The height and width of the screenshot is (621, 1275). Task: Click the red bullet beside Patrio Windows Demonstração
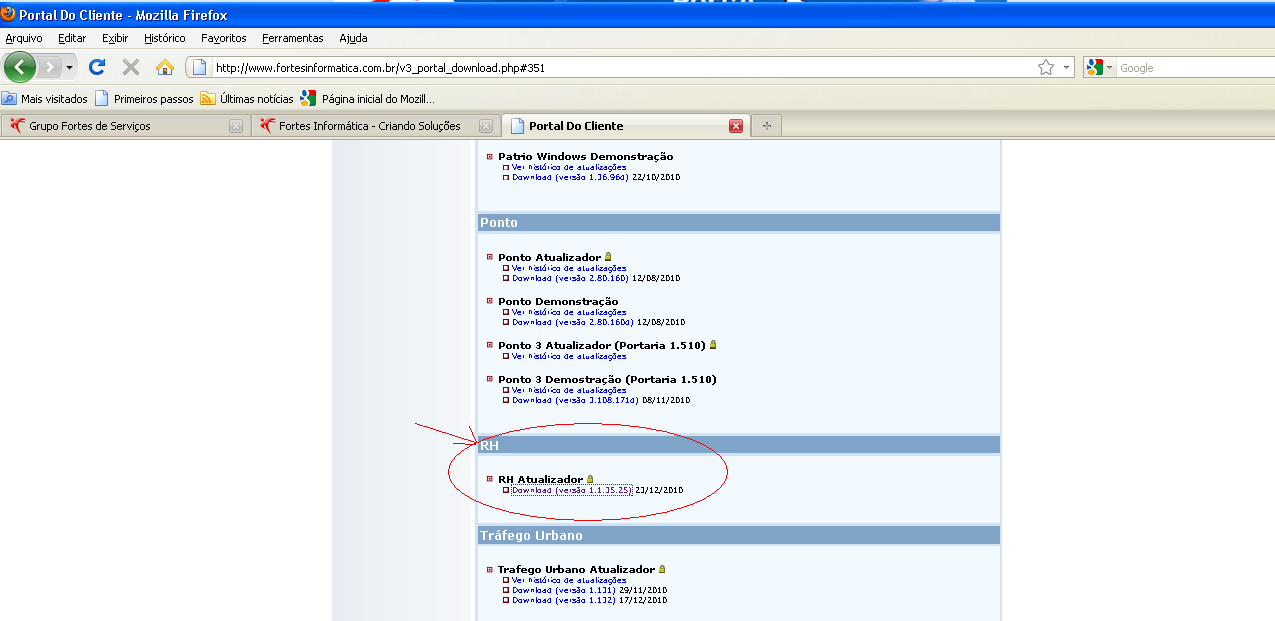[490, 156]
